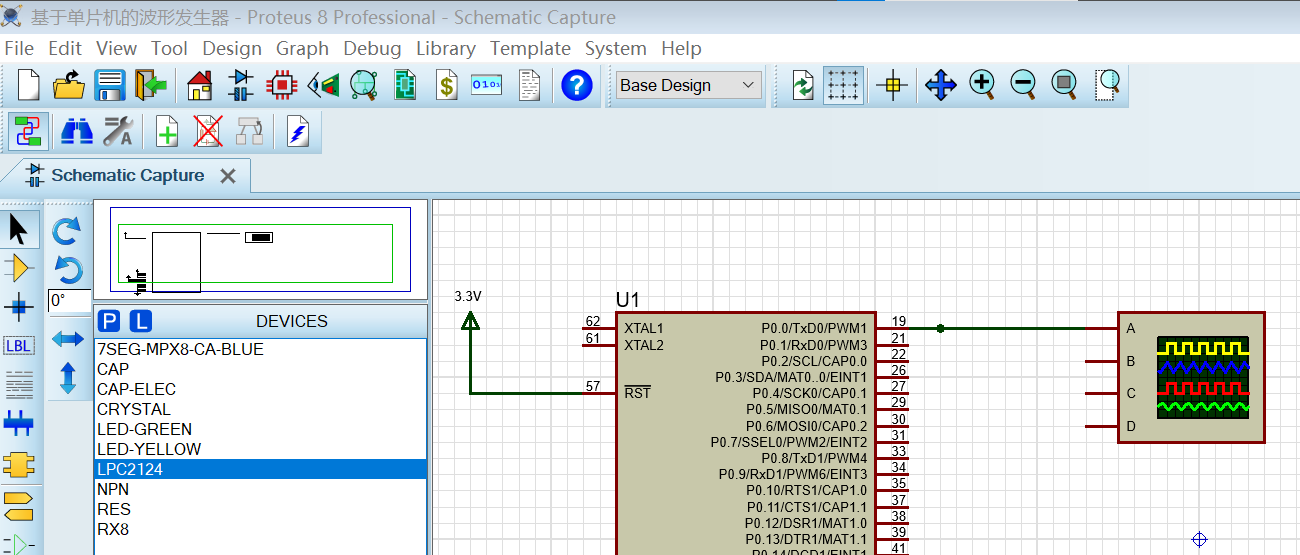
Task: Go to the Home page icon
Action: click(x=200, y=85)
